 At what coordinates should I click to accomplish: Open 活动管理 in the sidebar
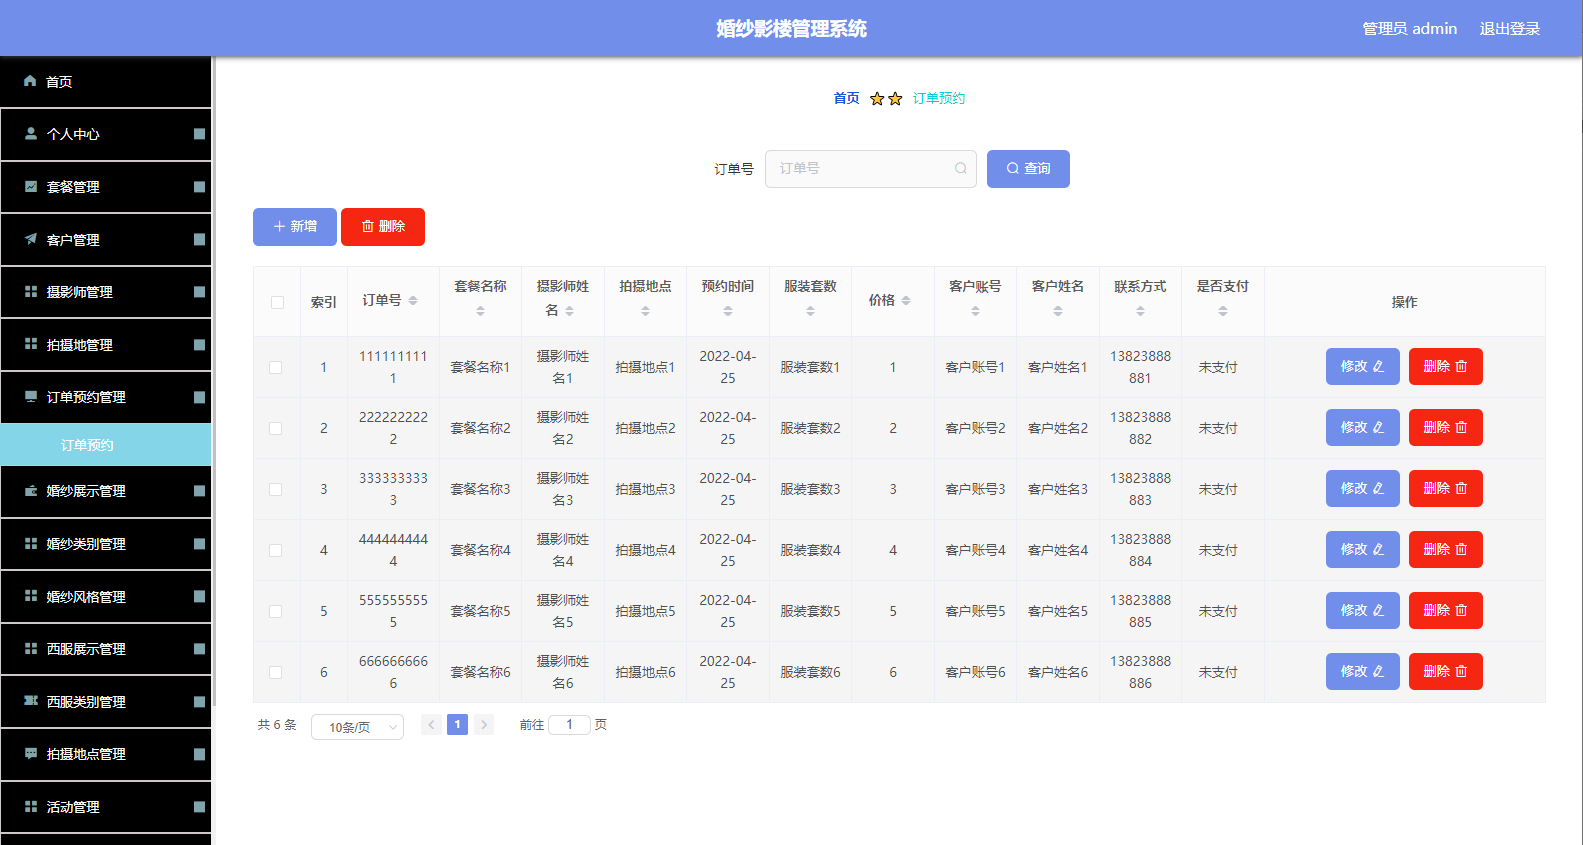[x=106, y=807]
